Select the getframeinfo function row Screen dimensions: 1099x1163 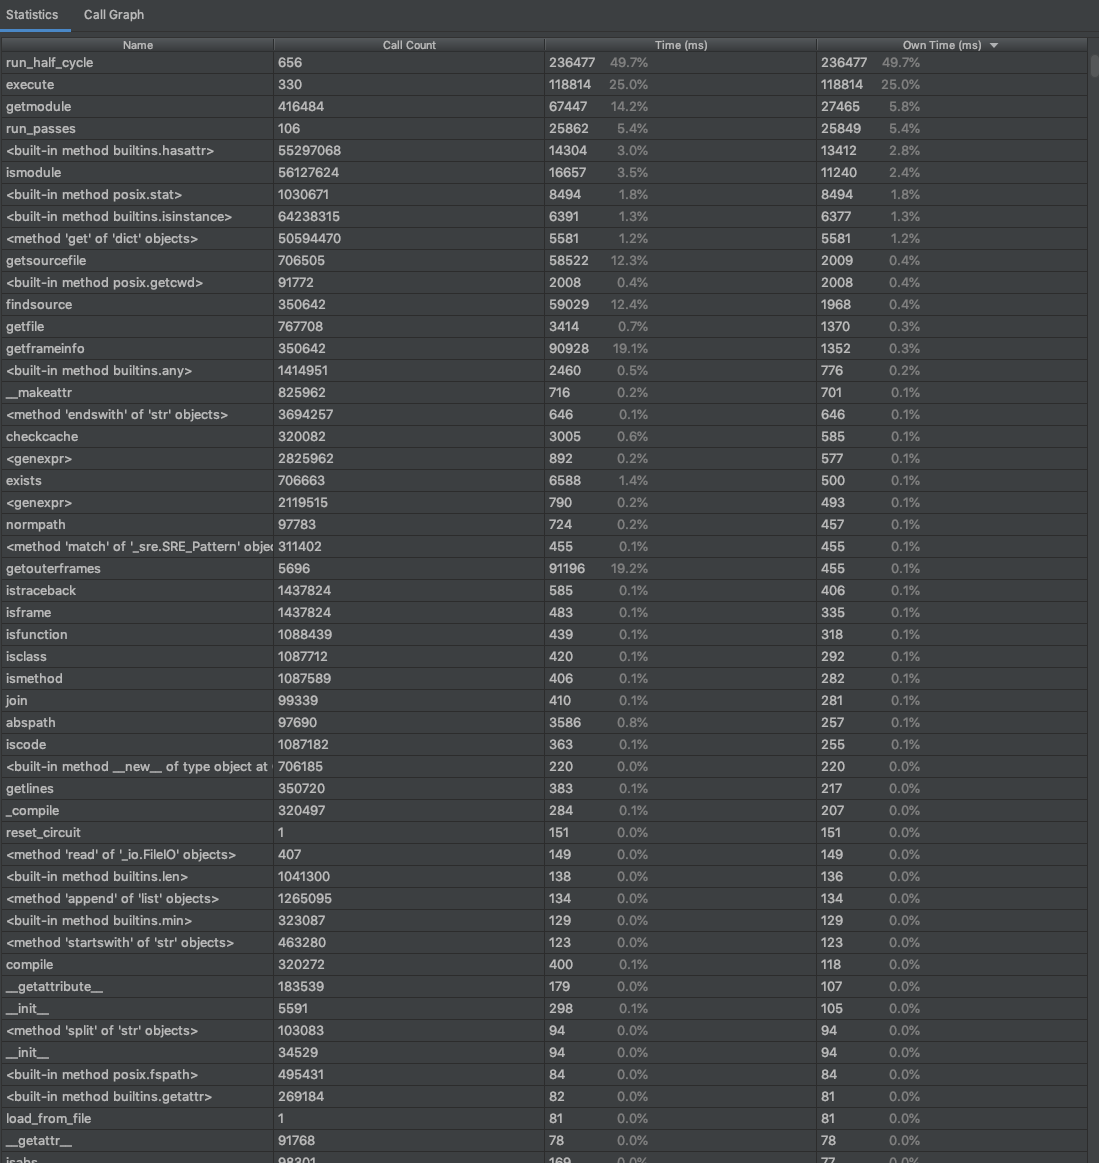pyautogui.click(x=44, y=348)
